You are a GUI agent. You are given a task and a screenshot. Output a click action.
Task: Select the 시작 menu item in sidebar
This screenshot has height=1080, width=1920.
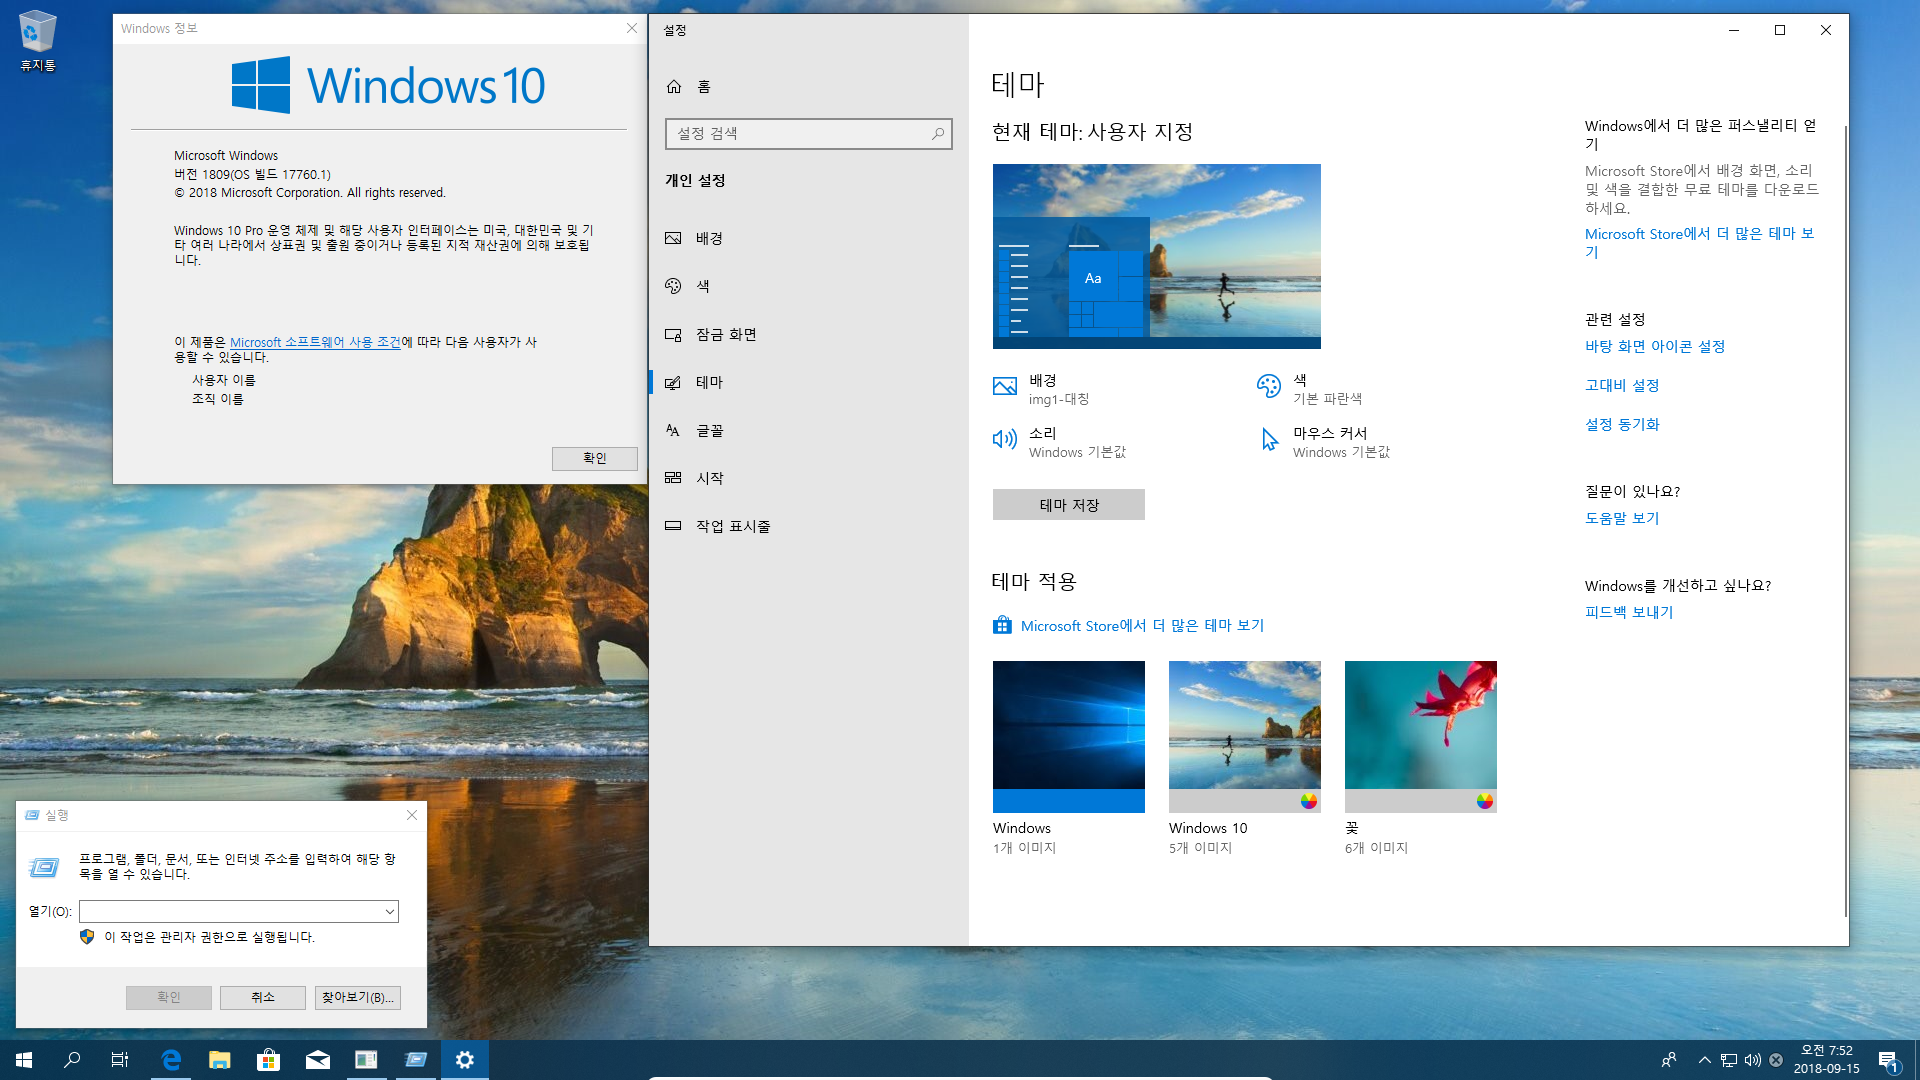tap(808, 478)
